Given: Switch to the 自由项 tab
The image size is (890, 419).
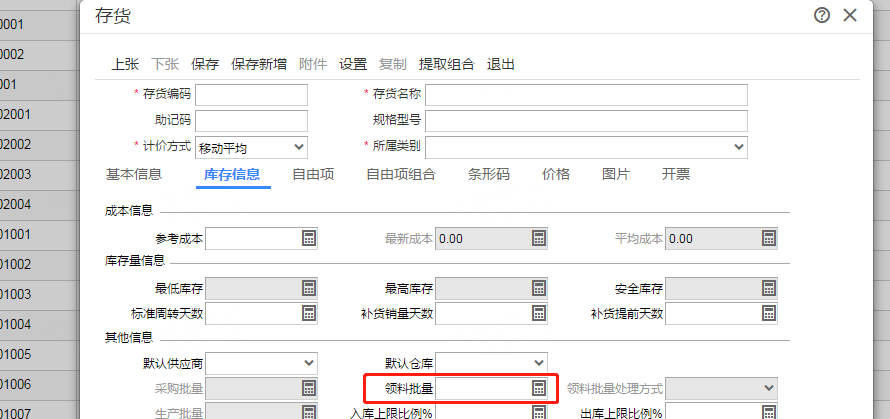Looking at the screenshot, I should click(313, 174).
